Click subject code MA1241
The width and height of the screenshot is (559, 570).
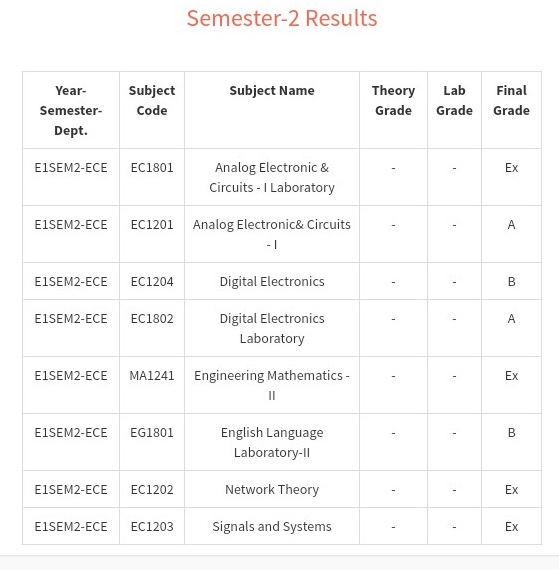(x=152, y=376)
